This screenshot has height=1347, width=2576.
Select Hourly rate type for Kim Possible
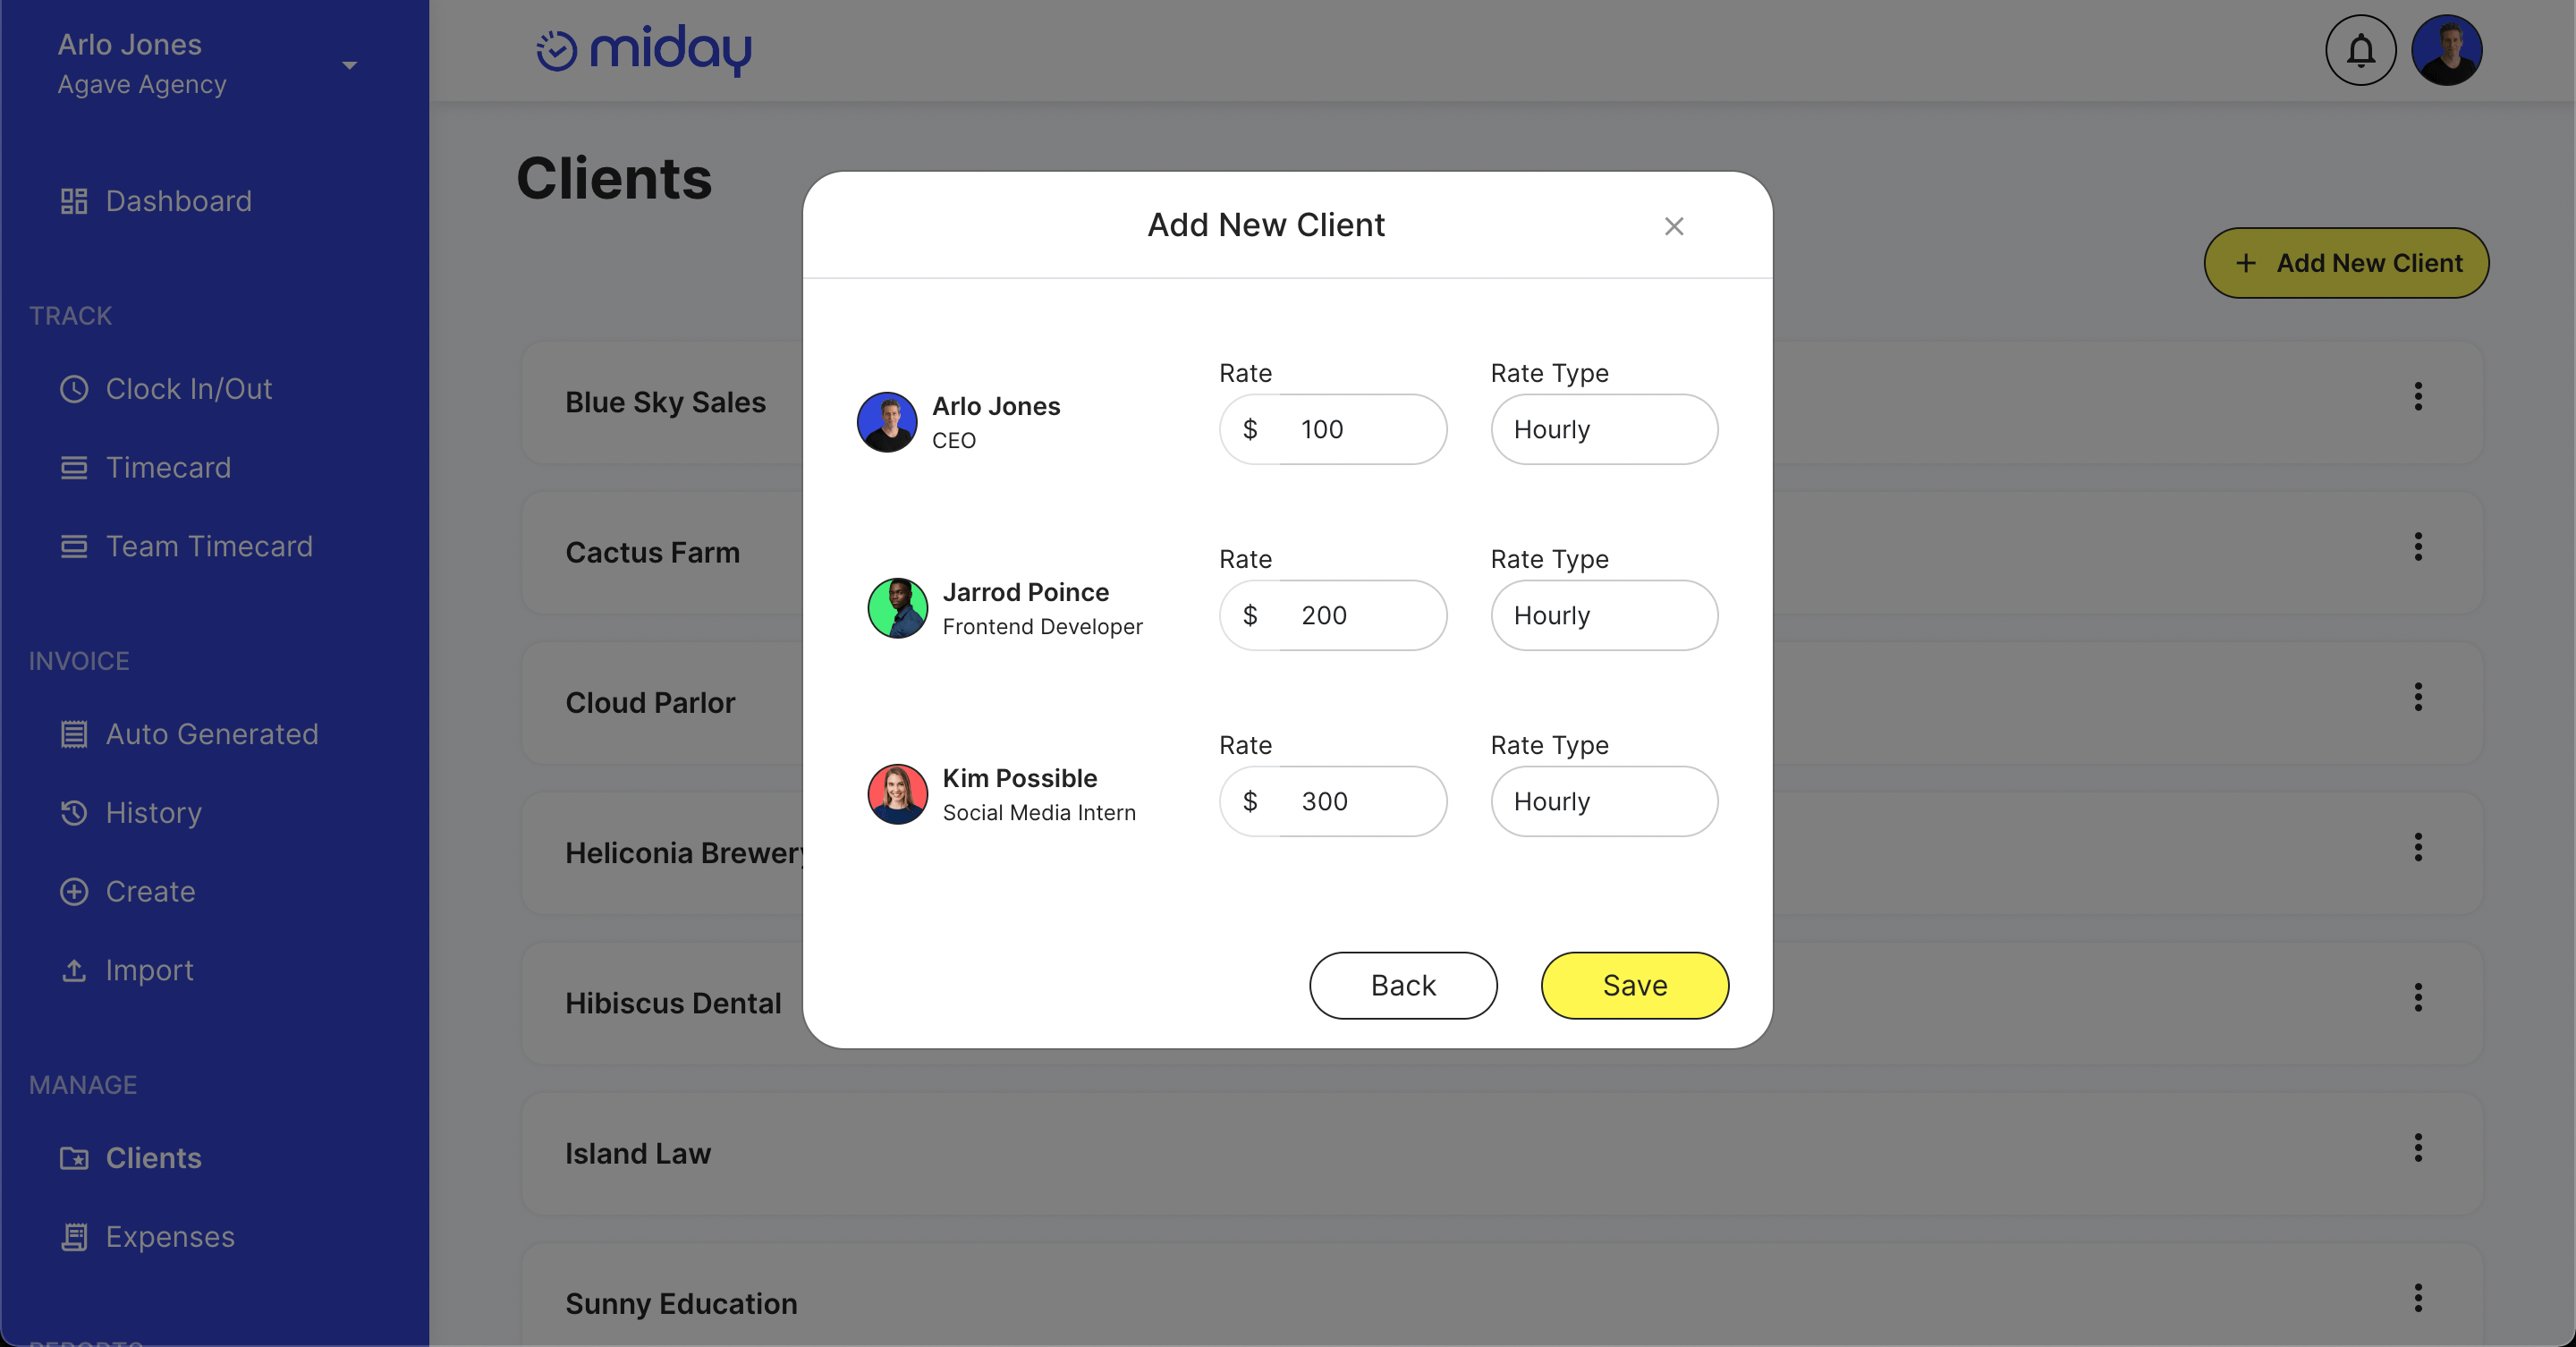(x=1601, y=801)
